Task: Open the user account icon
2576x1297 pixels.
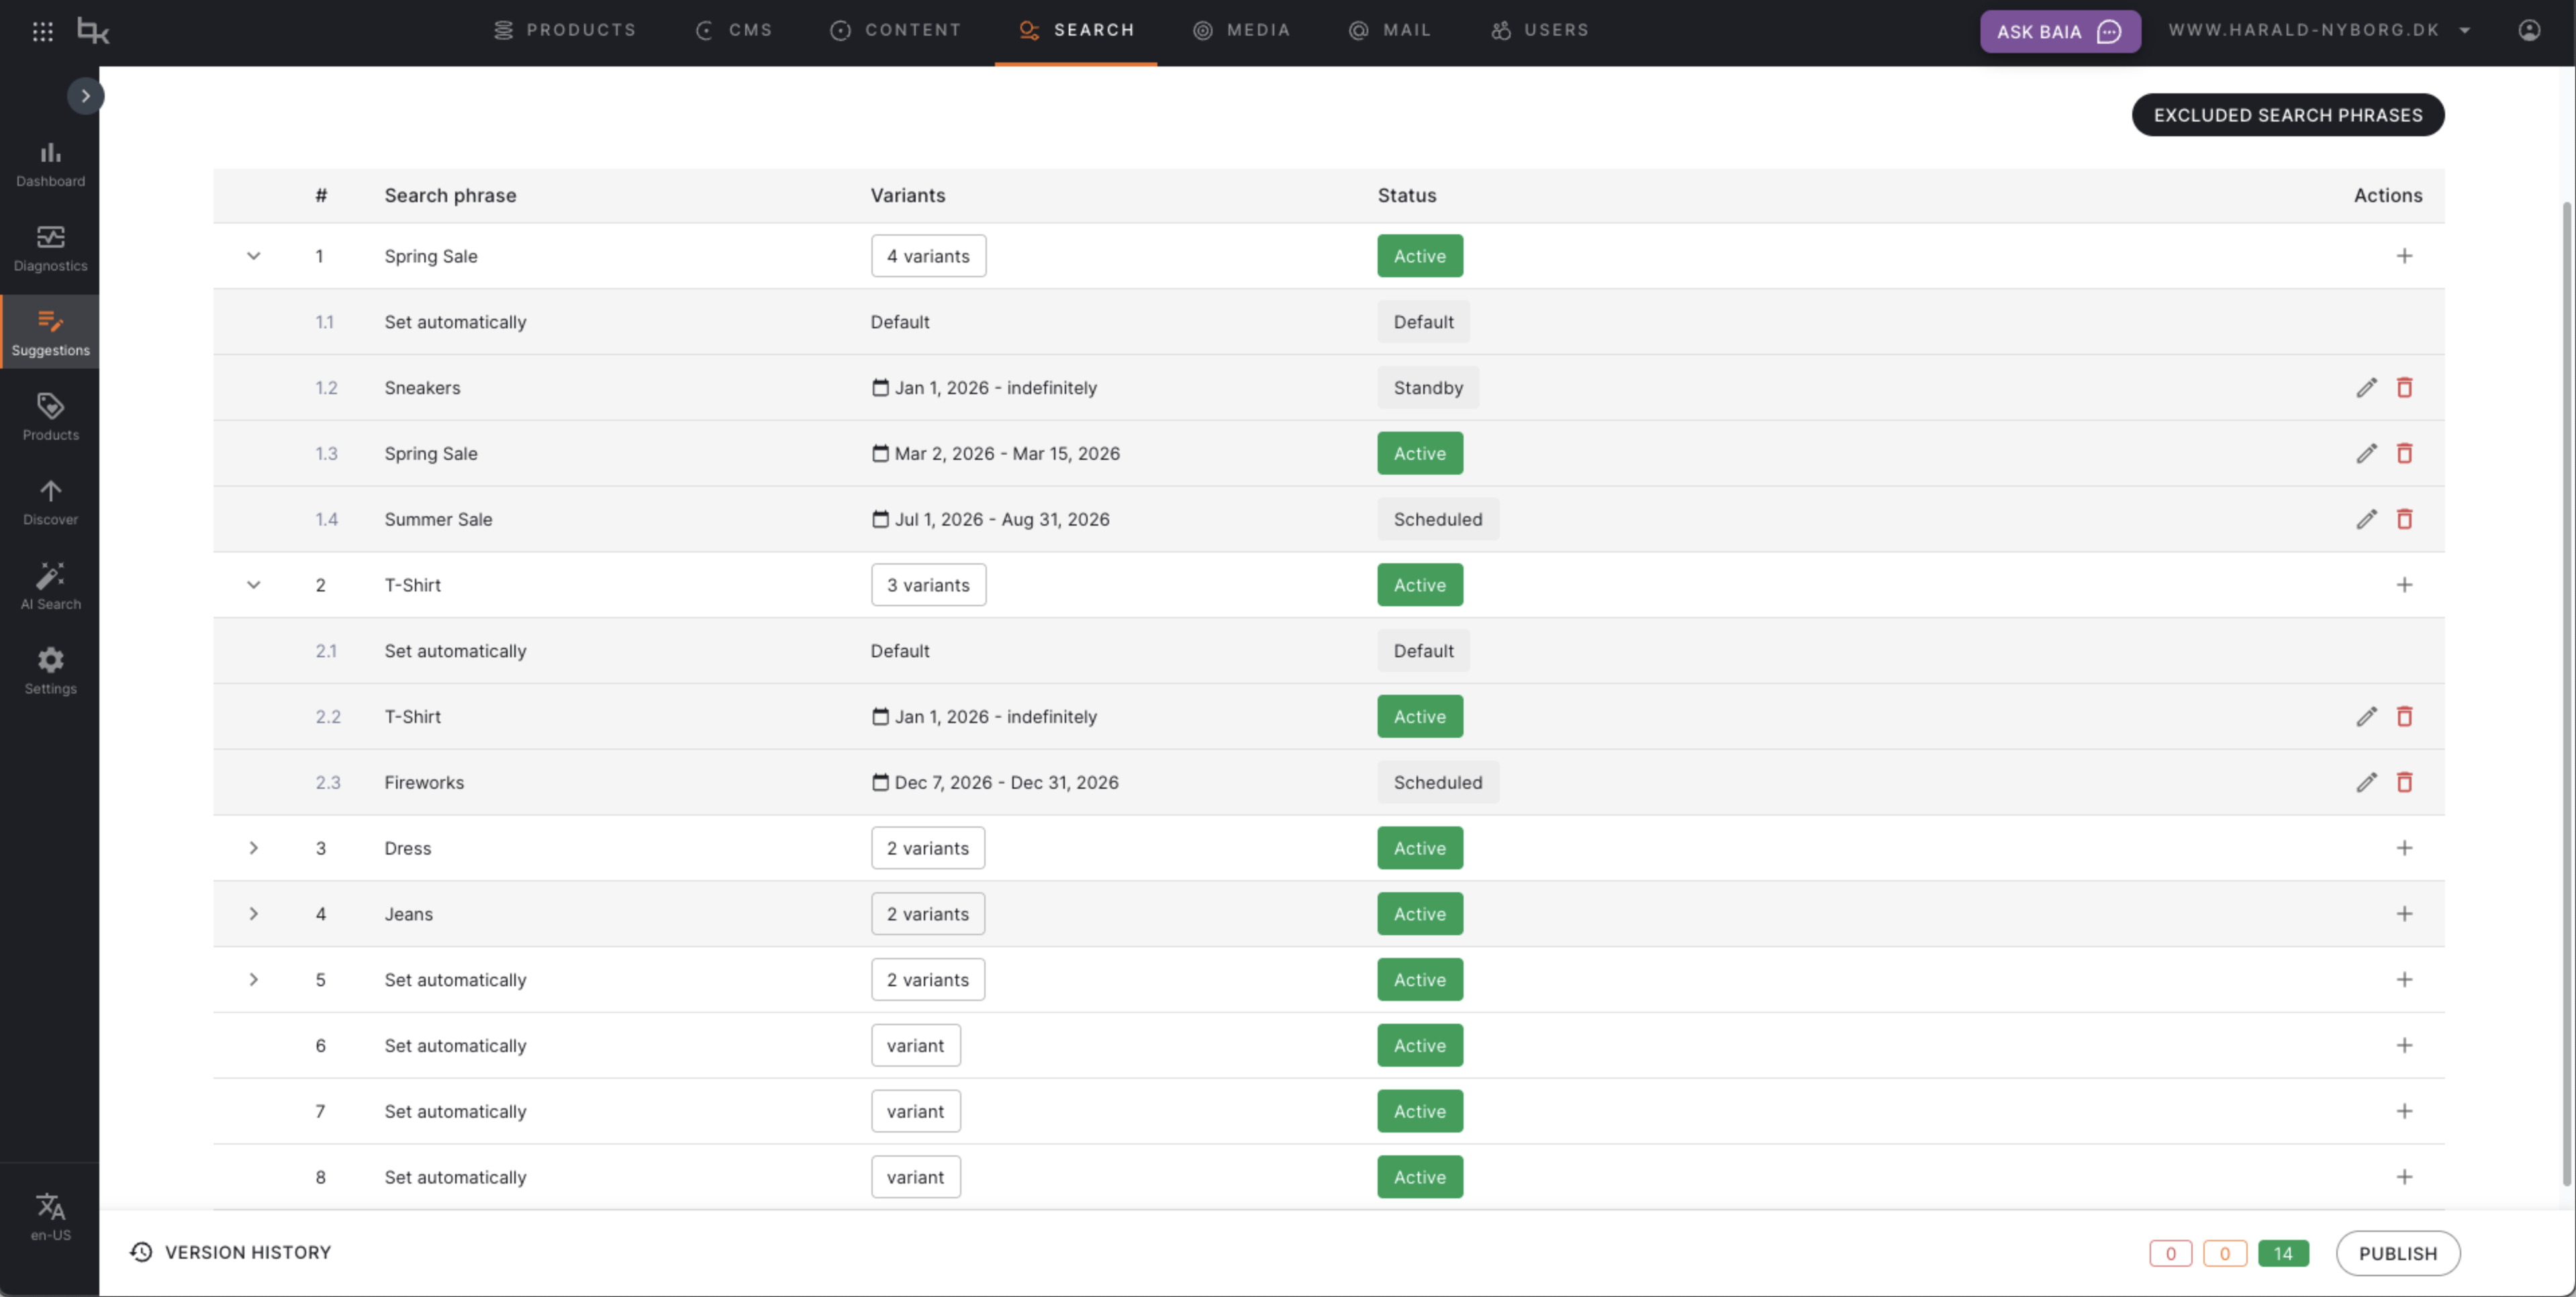Action: (x=2529, y=31)
